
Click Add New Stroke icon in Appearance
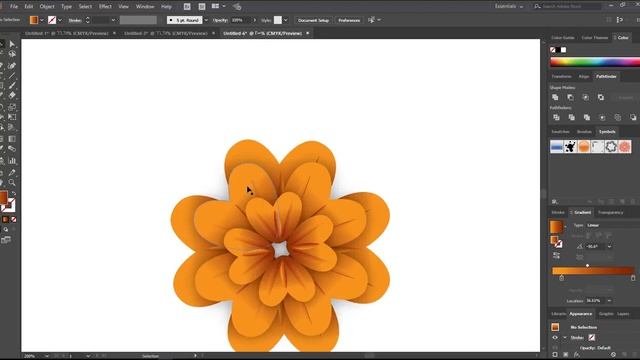tap(555, 355)
